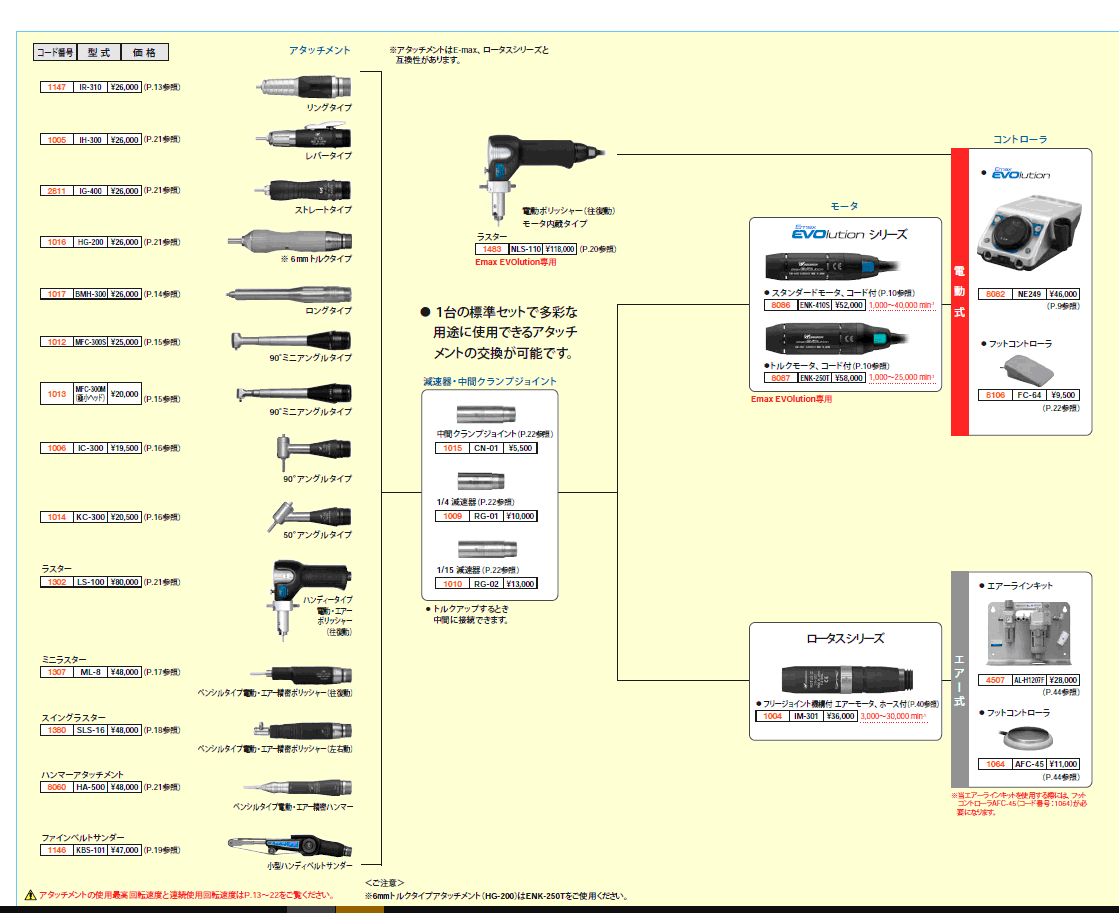Click the AL-H1207 air line kit image
Image resolution: width=1119 pixels, height=913 pixels.
(1029, 633)
